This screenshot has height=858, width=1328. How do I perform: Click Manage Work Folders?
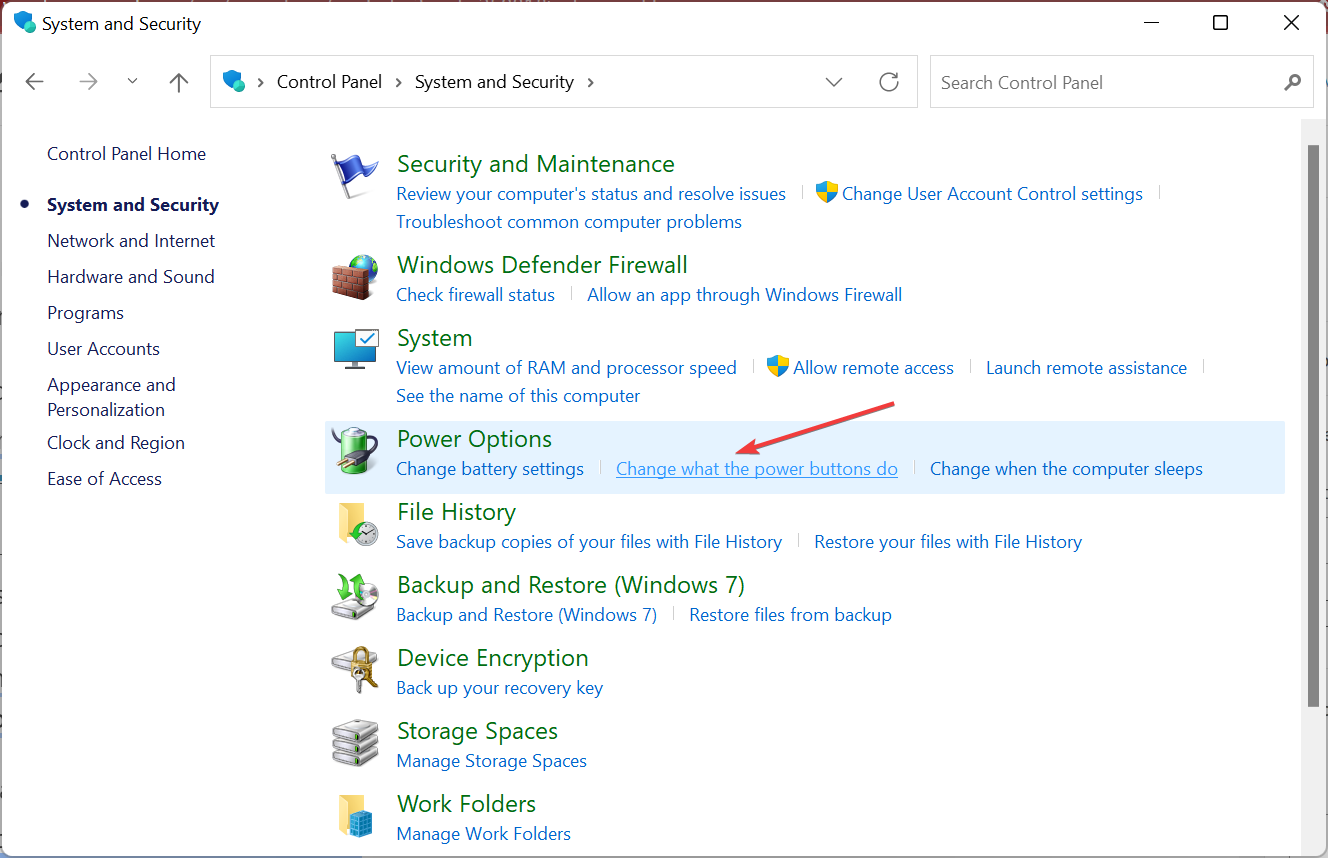[483, 834]
